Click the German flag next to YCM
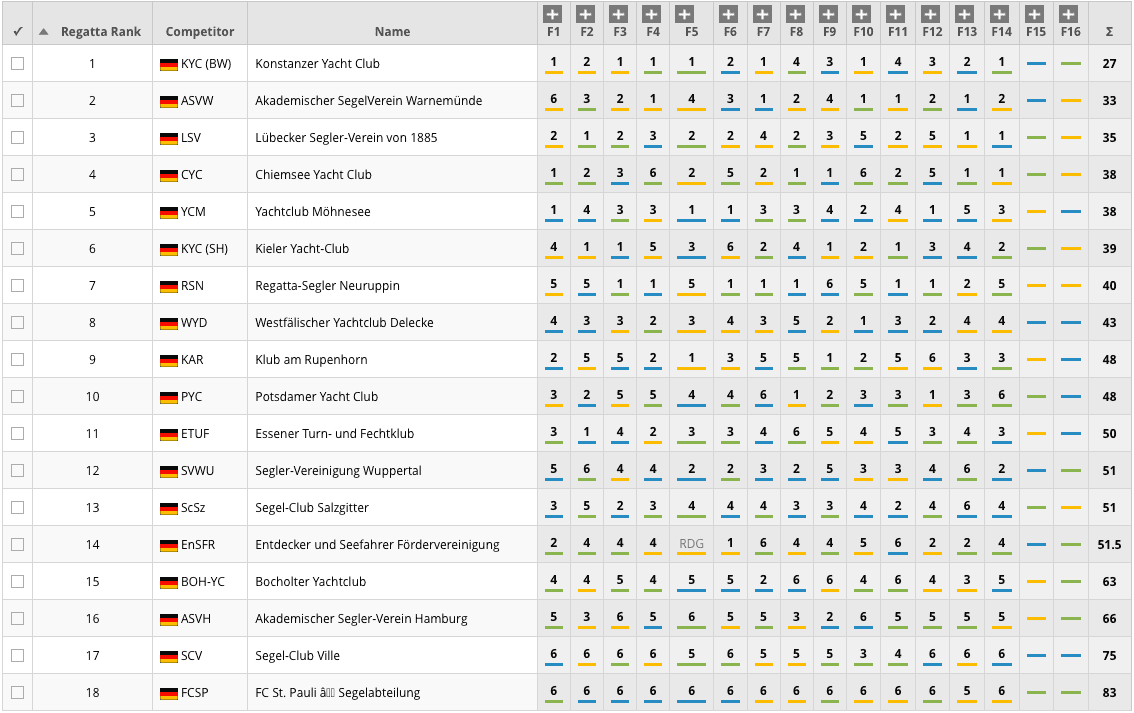1134x713 pixels. (169, 213)
